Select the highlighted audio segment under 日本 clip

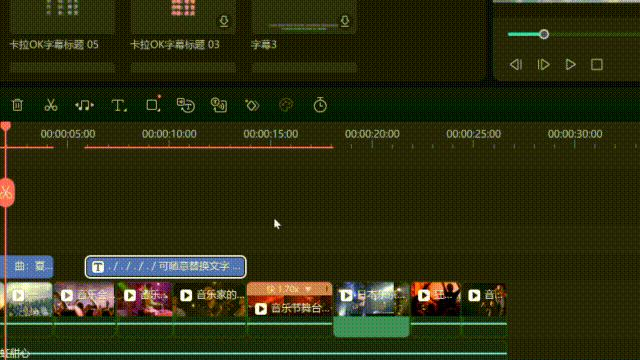(371, 327)
